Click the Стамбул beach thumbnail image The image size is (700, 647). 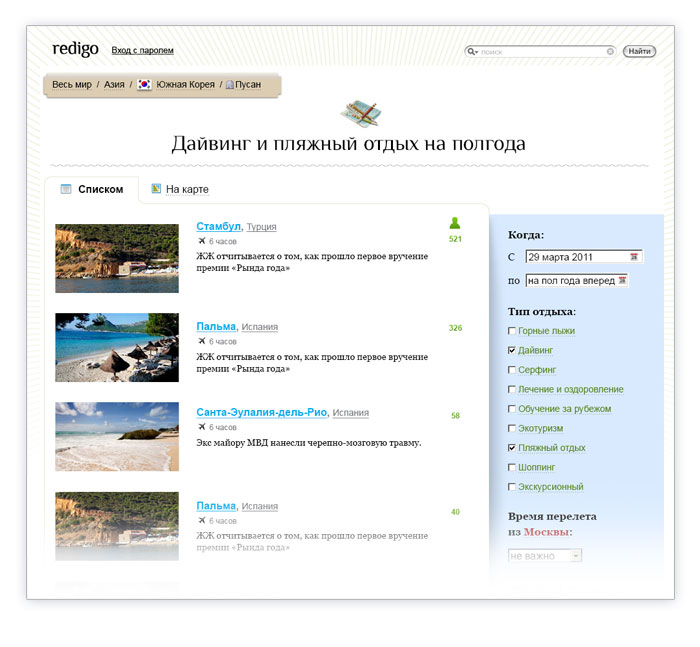click(x=117, y=258)
